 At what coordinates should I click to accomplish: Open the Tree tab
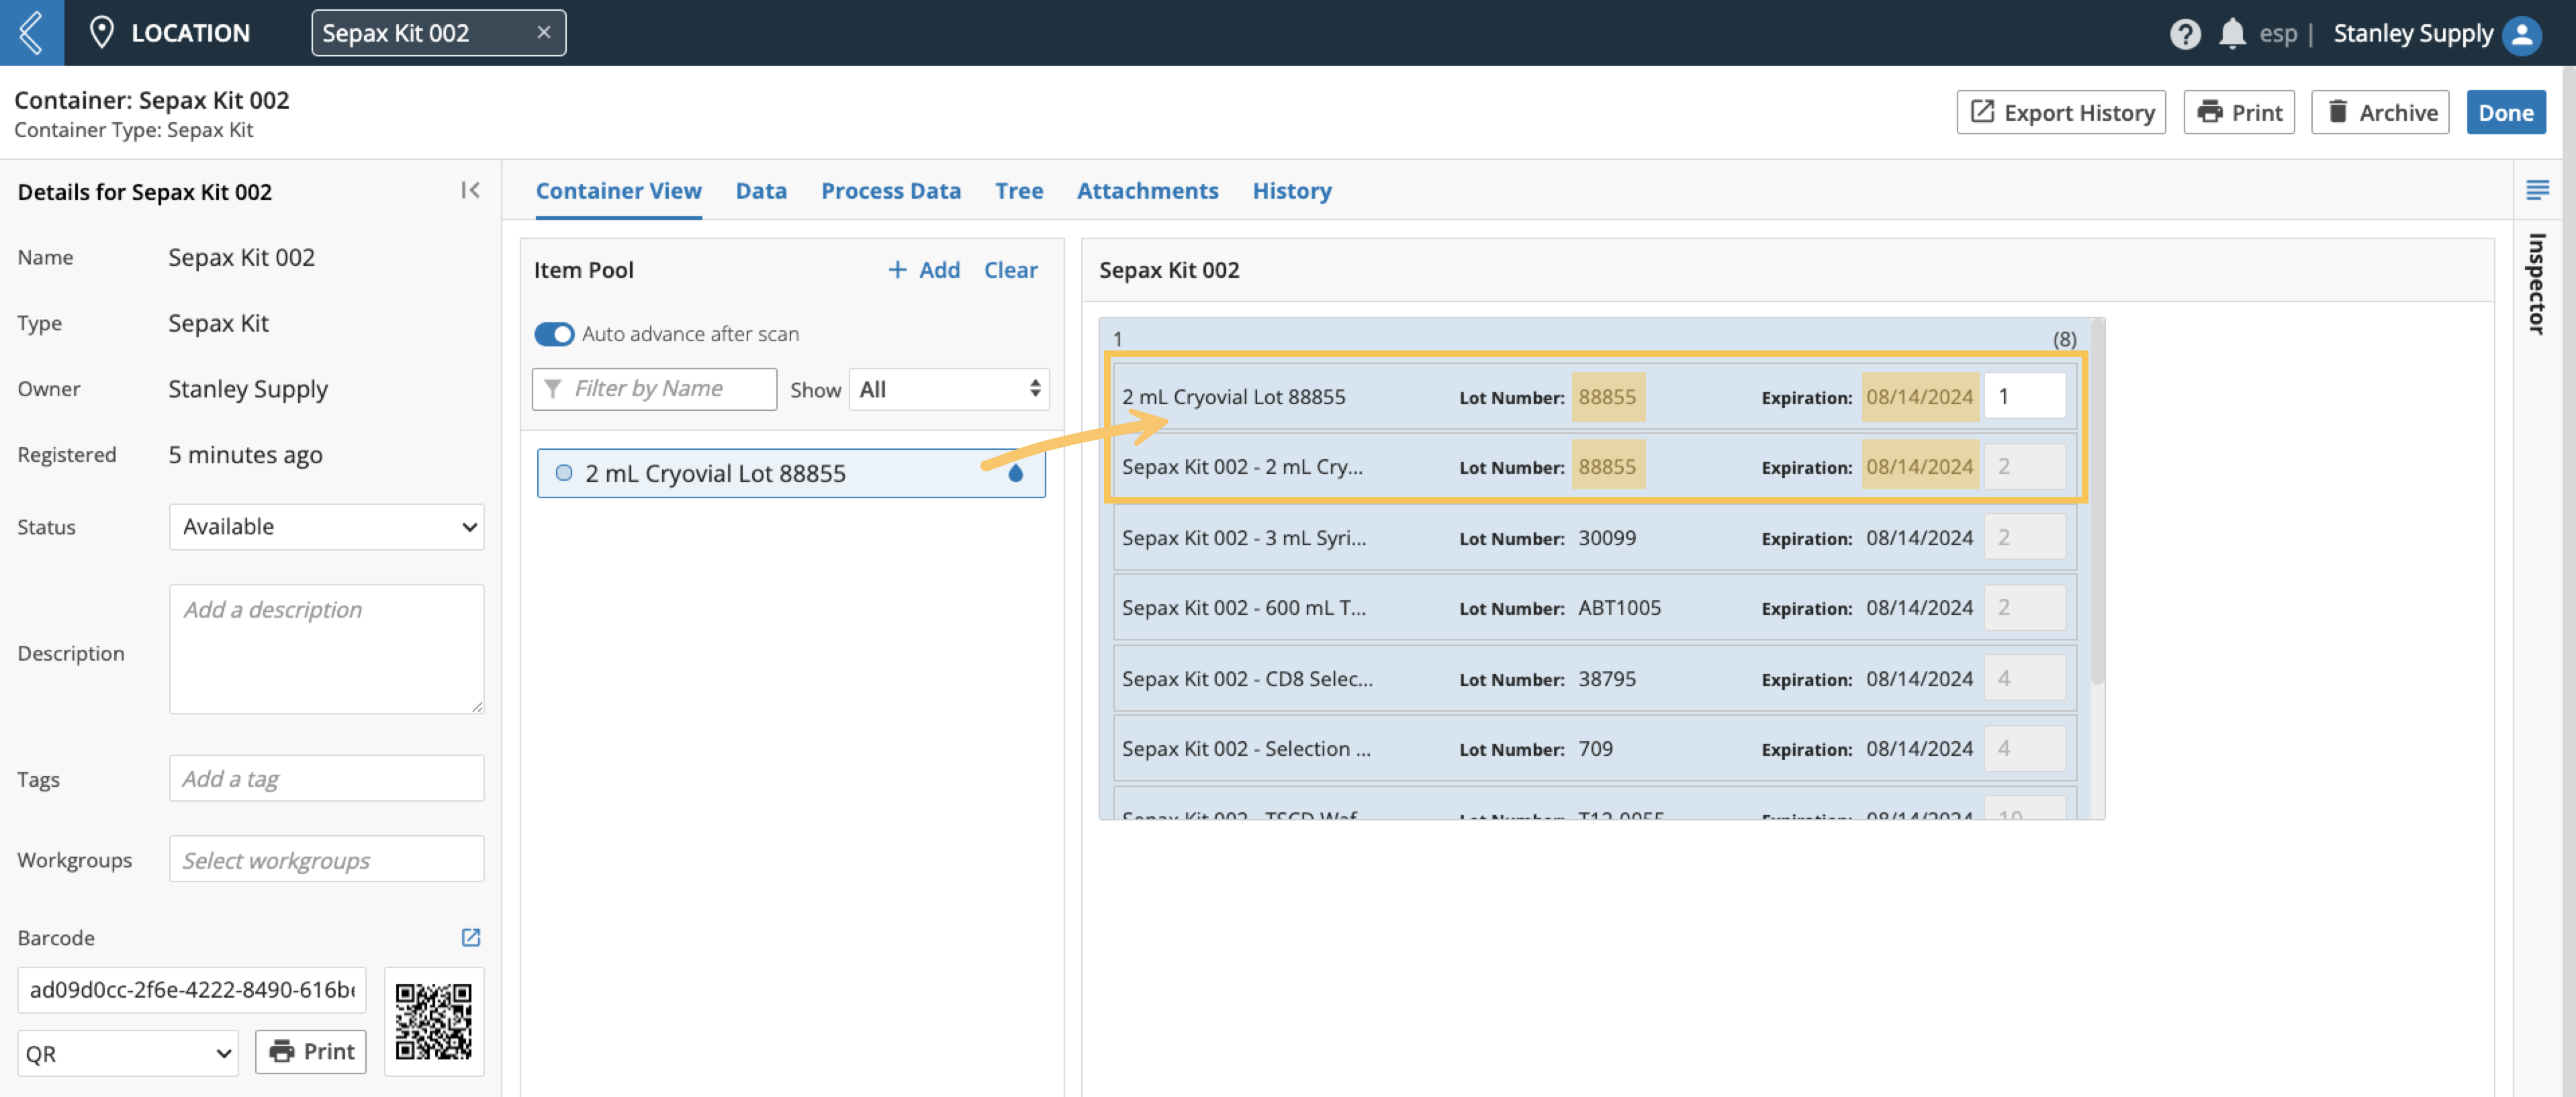coord(1018,190)
